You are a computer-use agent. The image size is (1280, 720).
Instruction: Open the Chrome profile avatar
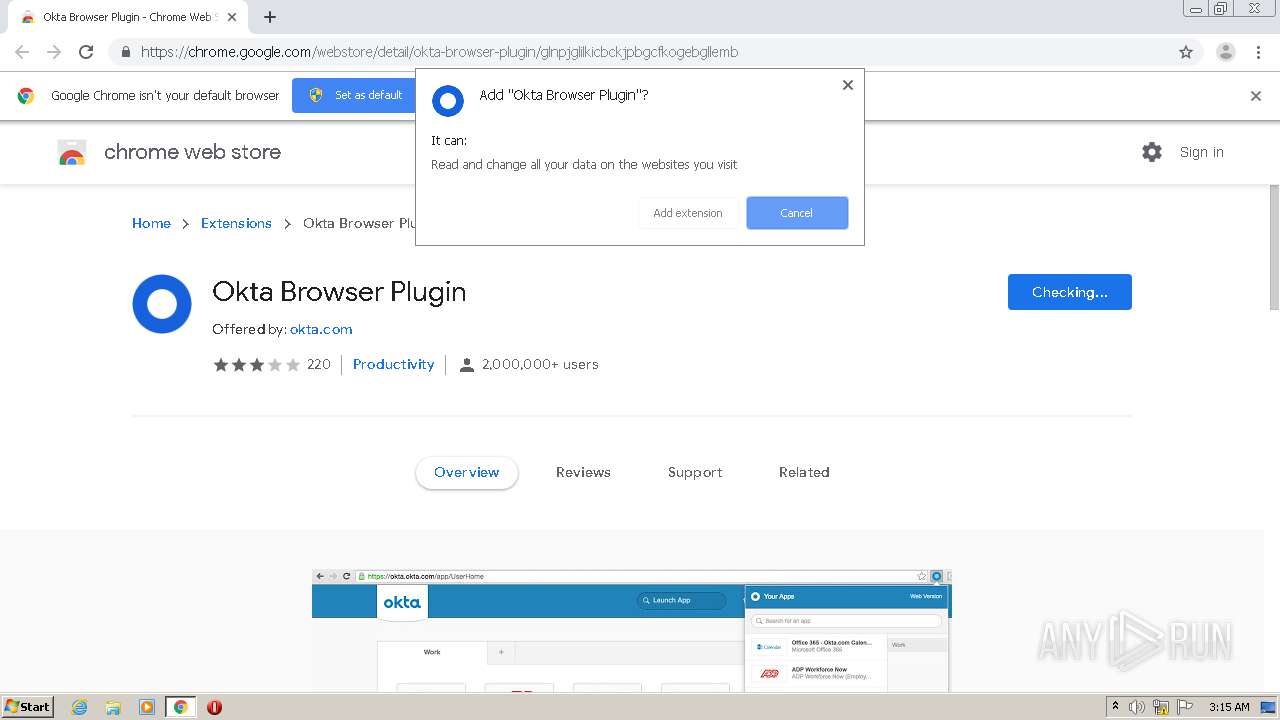point(1226,52)
